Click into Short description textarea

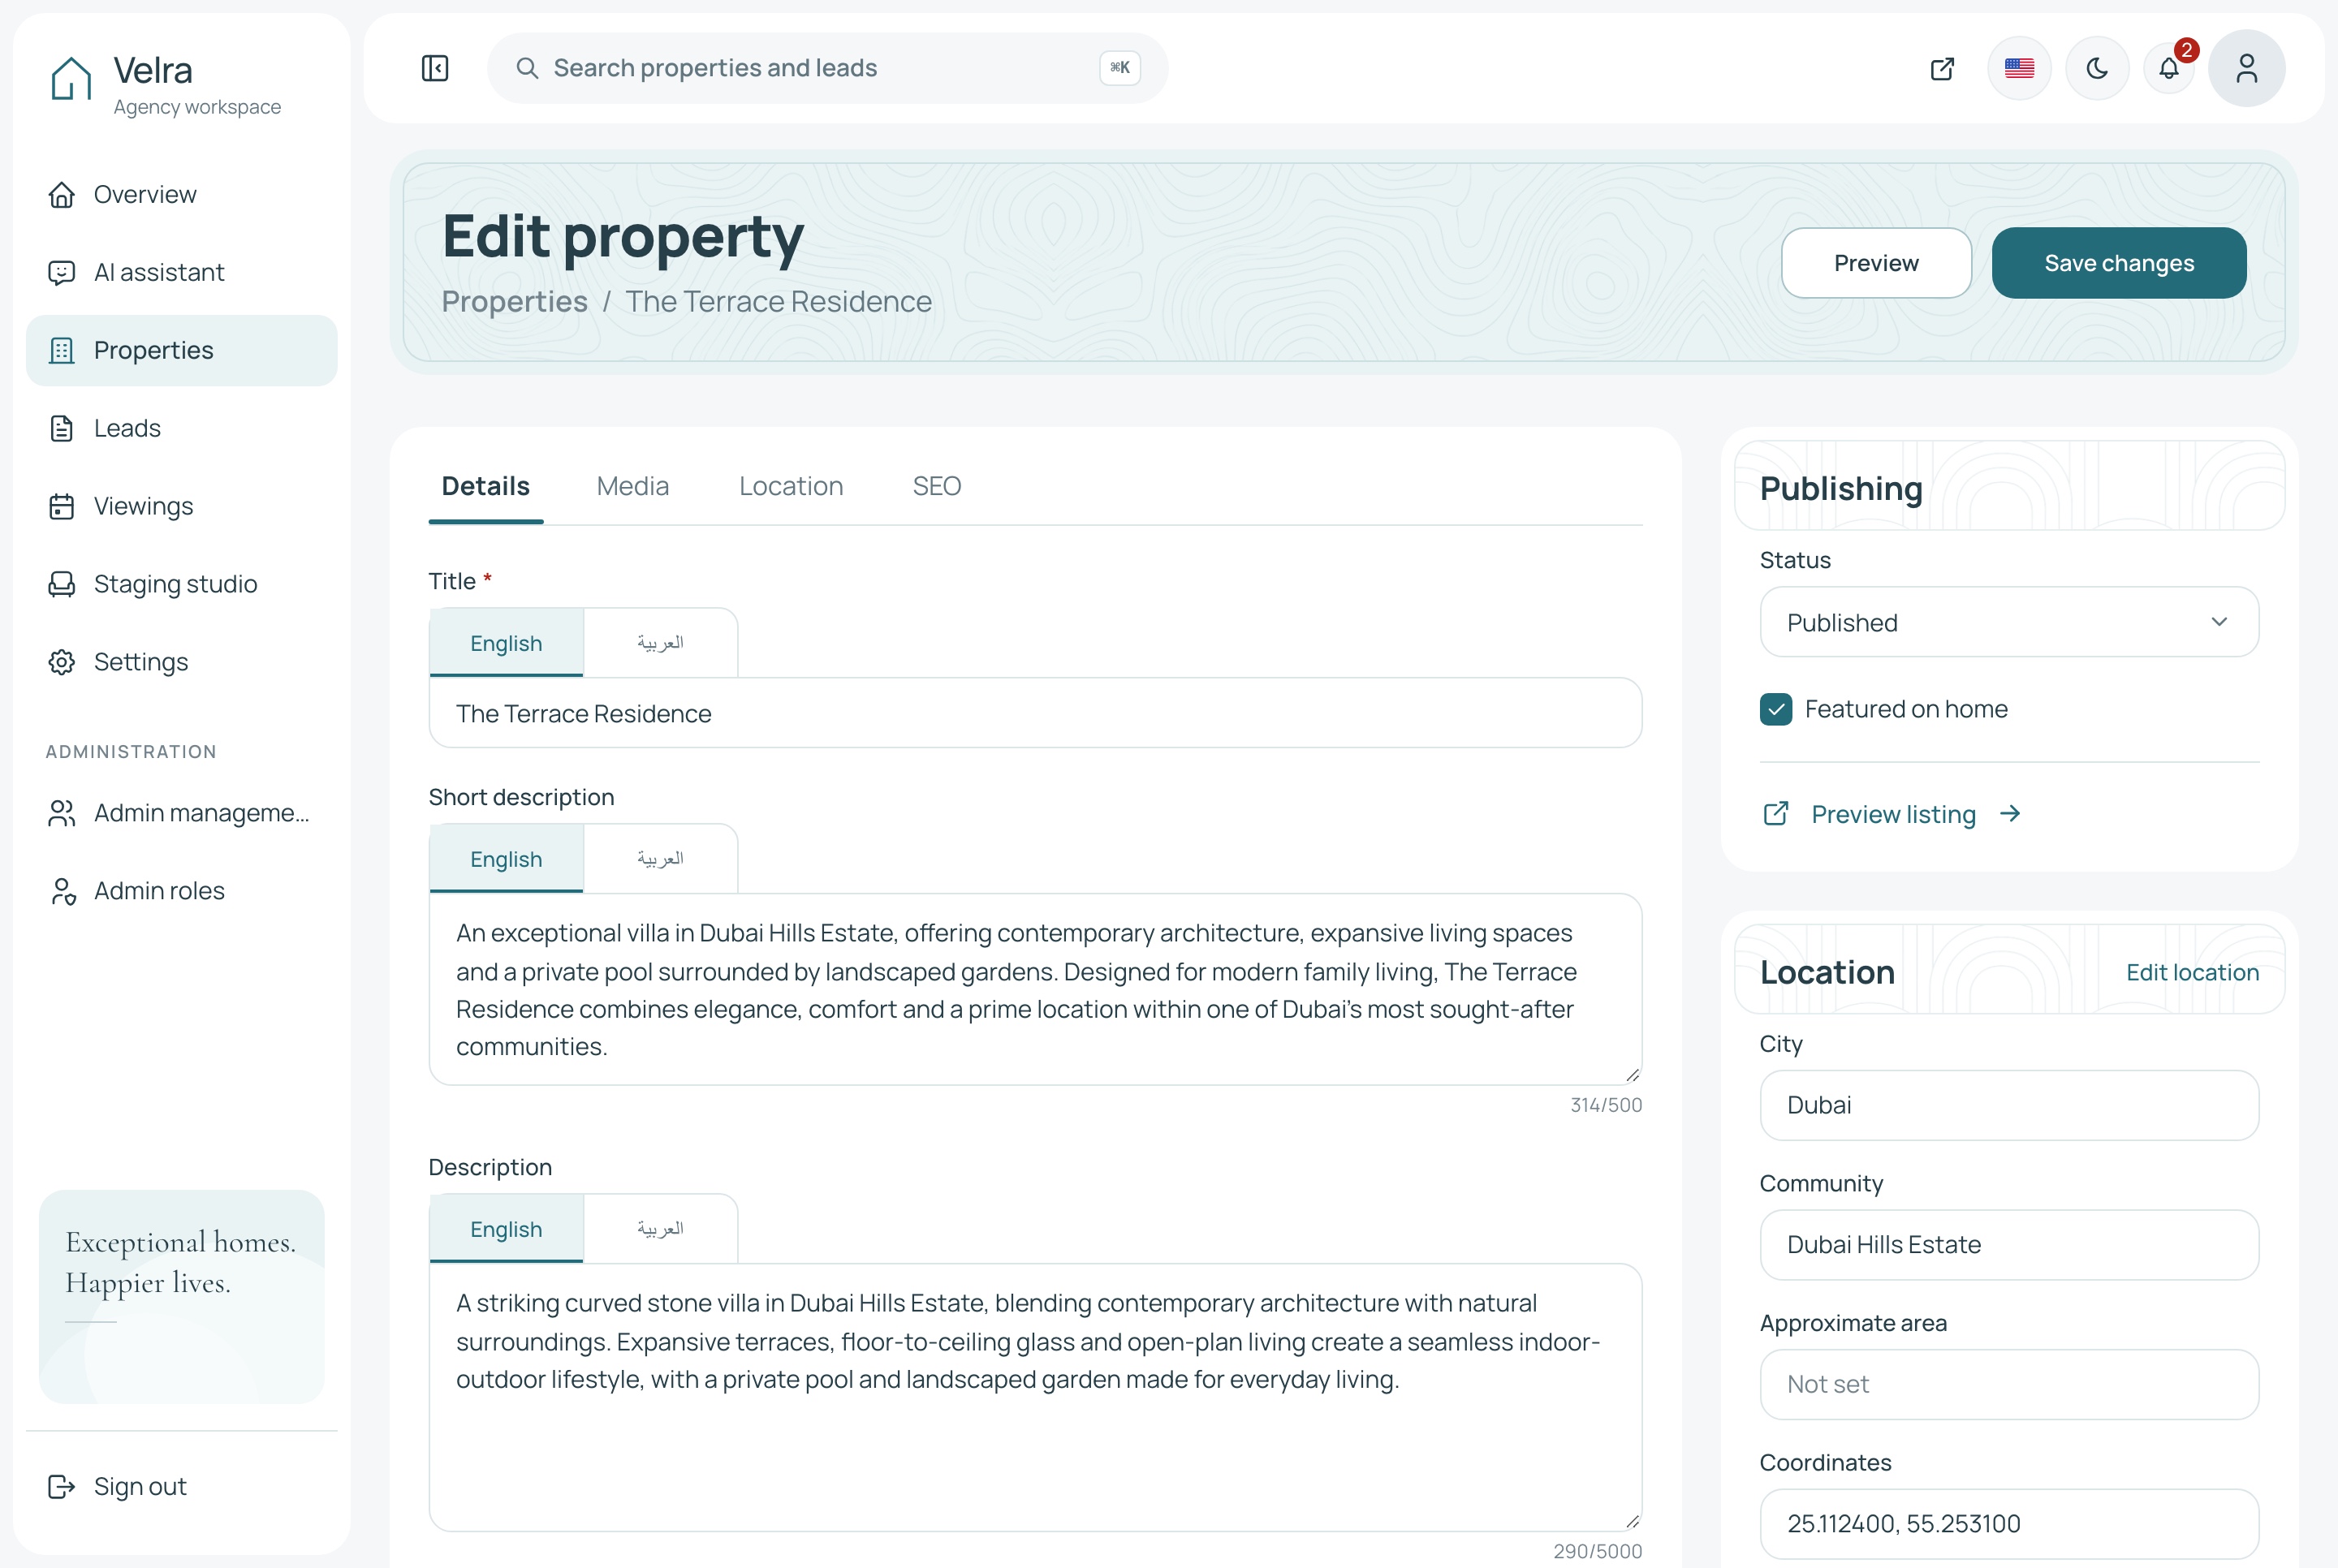[1035, 989]
